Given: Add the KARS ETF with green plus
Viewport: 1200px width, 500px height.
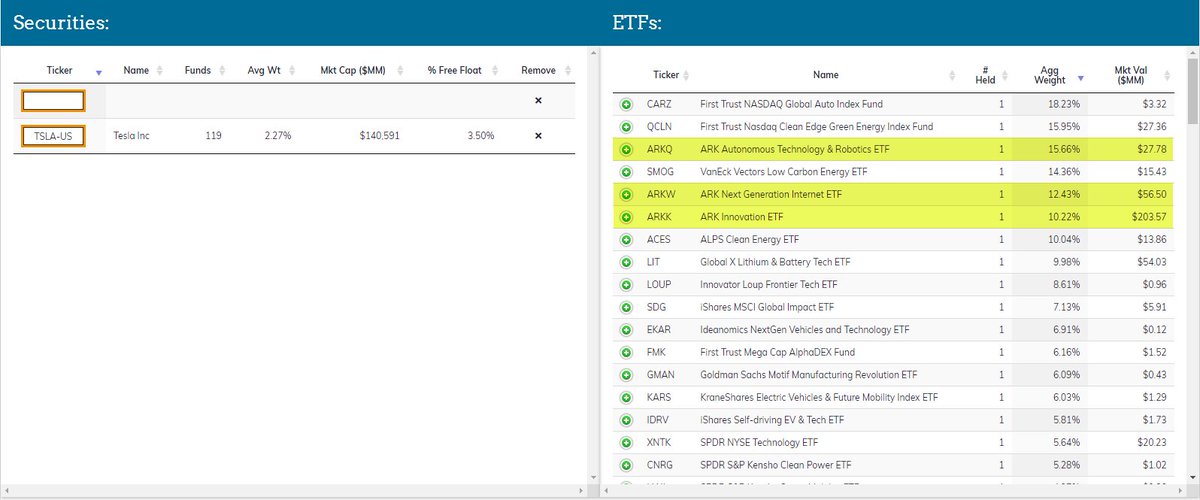Looking at the screenshot, I should (x=626, y=398).
